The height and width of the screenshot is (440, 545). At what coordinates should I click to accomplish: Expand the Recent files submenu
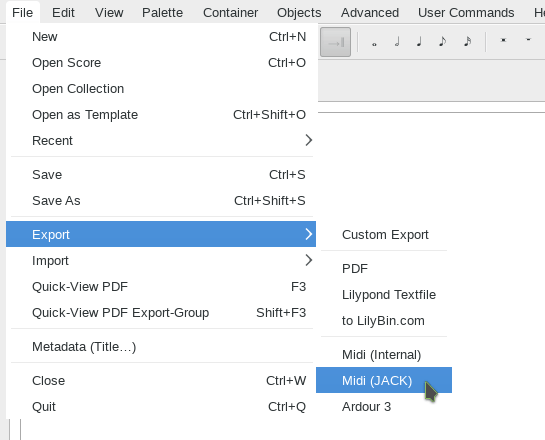(x=161, y=140)
